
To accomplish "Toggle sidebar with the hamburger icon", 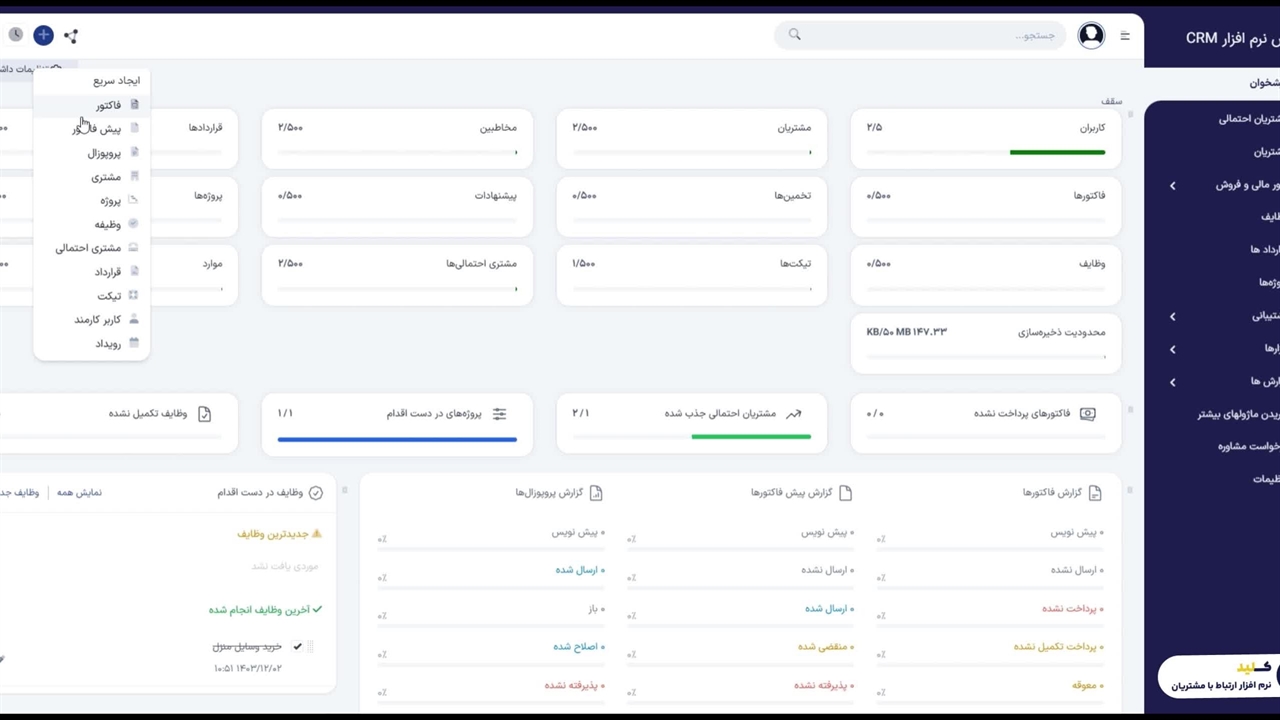I will click(1125, 36).
